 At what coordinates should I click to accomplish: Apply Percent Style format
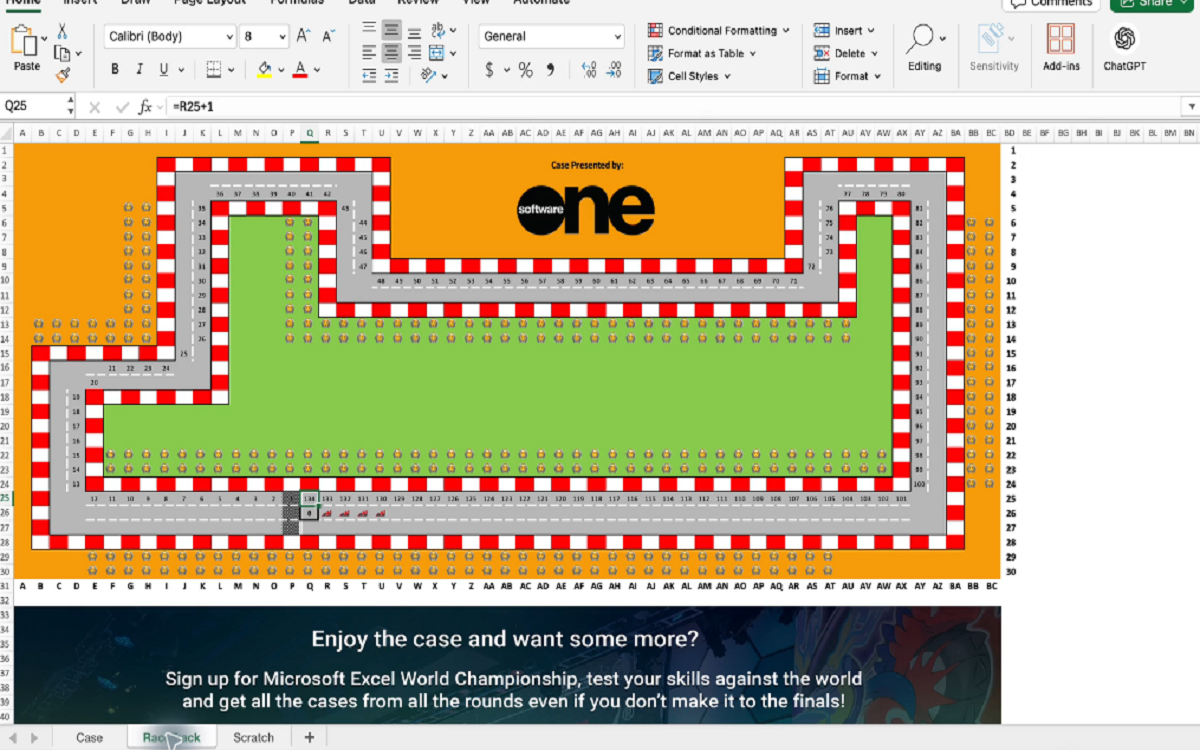[525, 70]
